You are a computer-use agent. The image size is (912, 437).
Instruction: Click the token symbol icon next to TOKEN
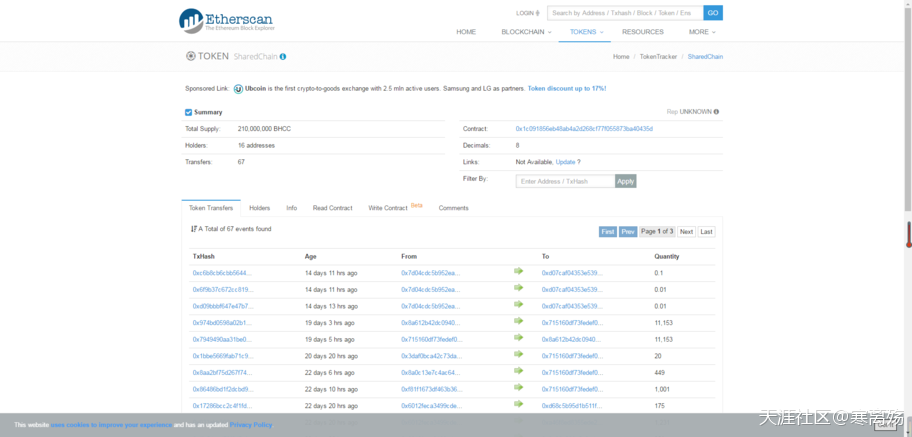click(191, 56)
